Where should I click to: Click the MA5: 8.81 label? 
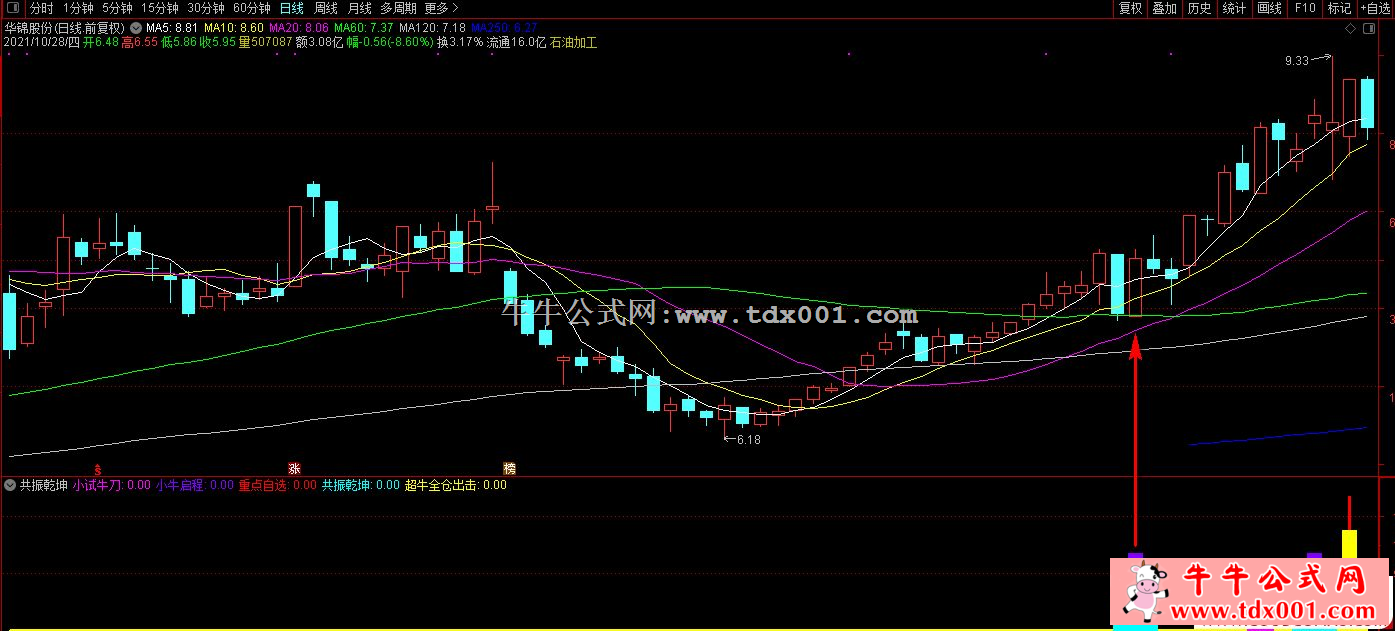[x=171, y=29]
